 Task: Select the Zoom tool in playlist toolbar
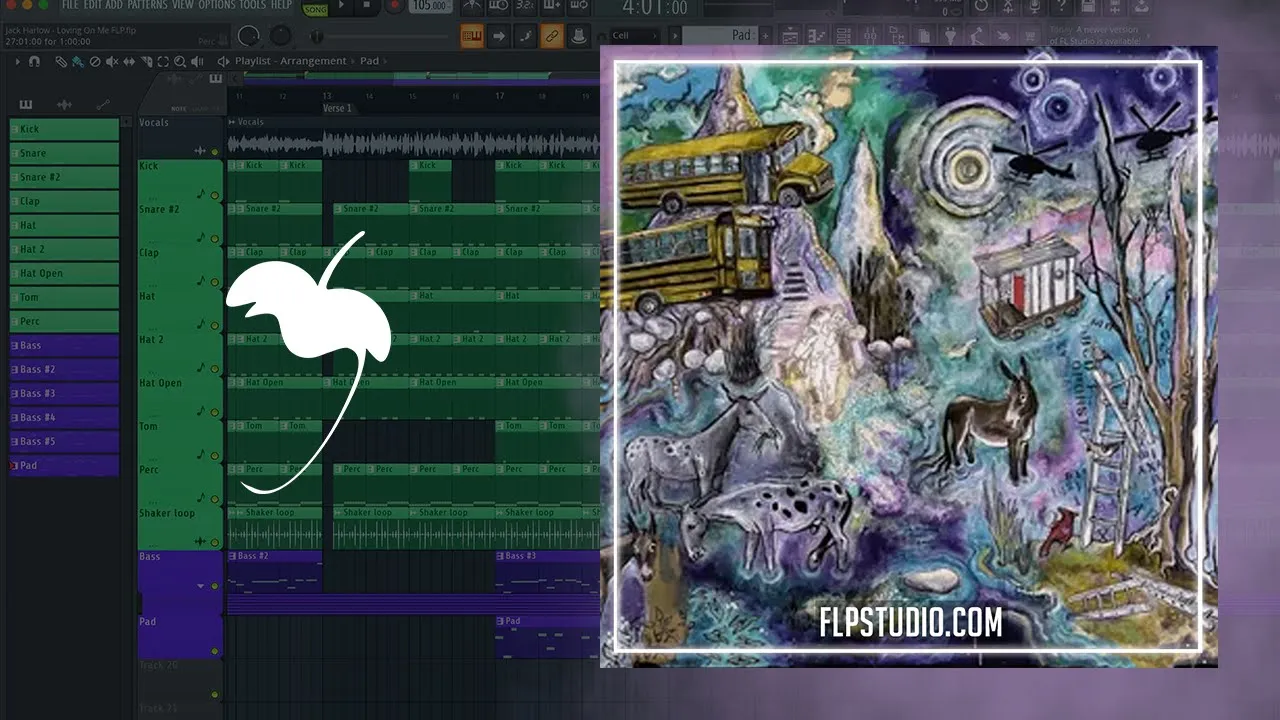[x=180, y=61]
